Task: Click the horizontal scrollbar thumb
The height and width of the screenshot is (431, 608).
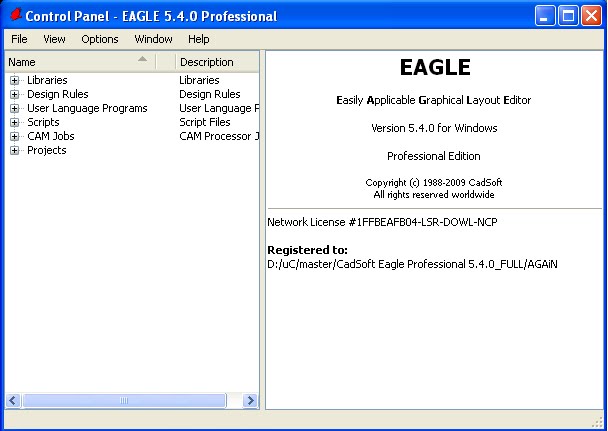Action: click(x=124, y=400)
